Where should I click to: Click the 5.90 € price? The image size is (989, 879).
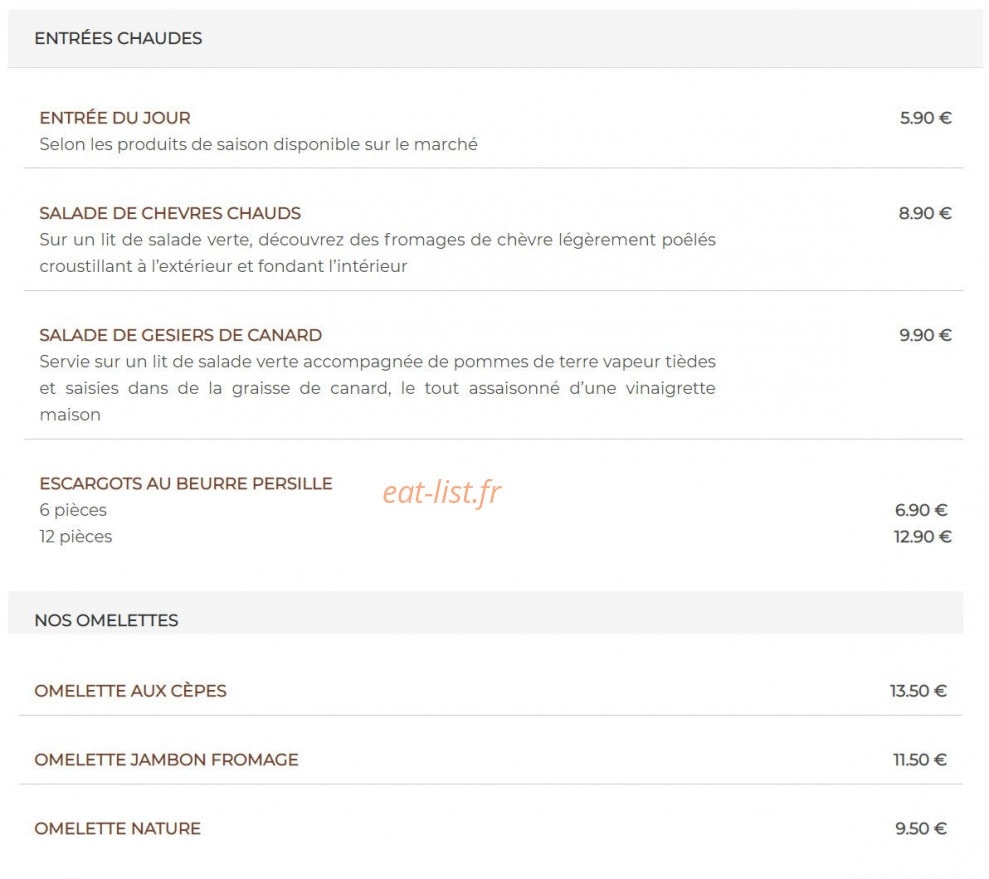click(x=925, y=118)
